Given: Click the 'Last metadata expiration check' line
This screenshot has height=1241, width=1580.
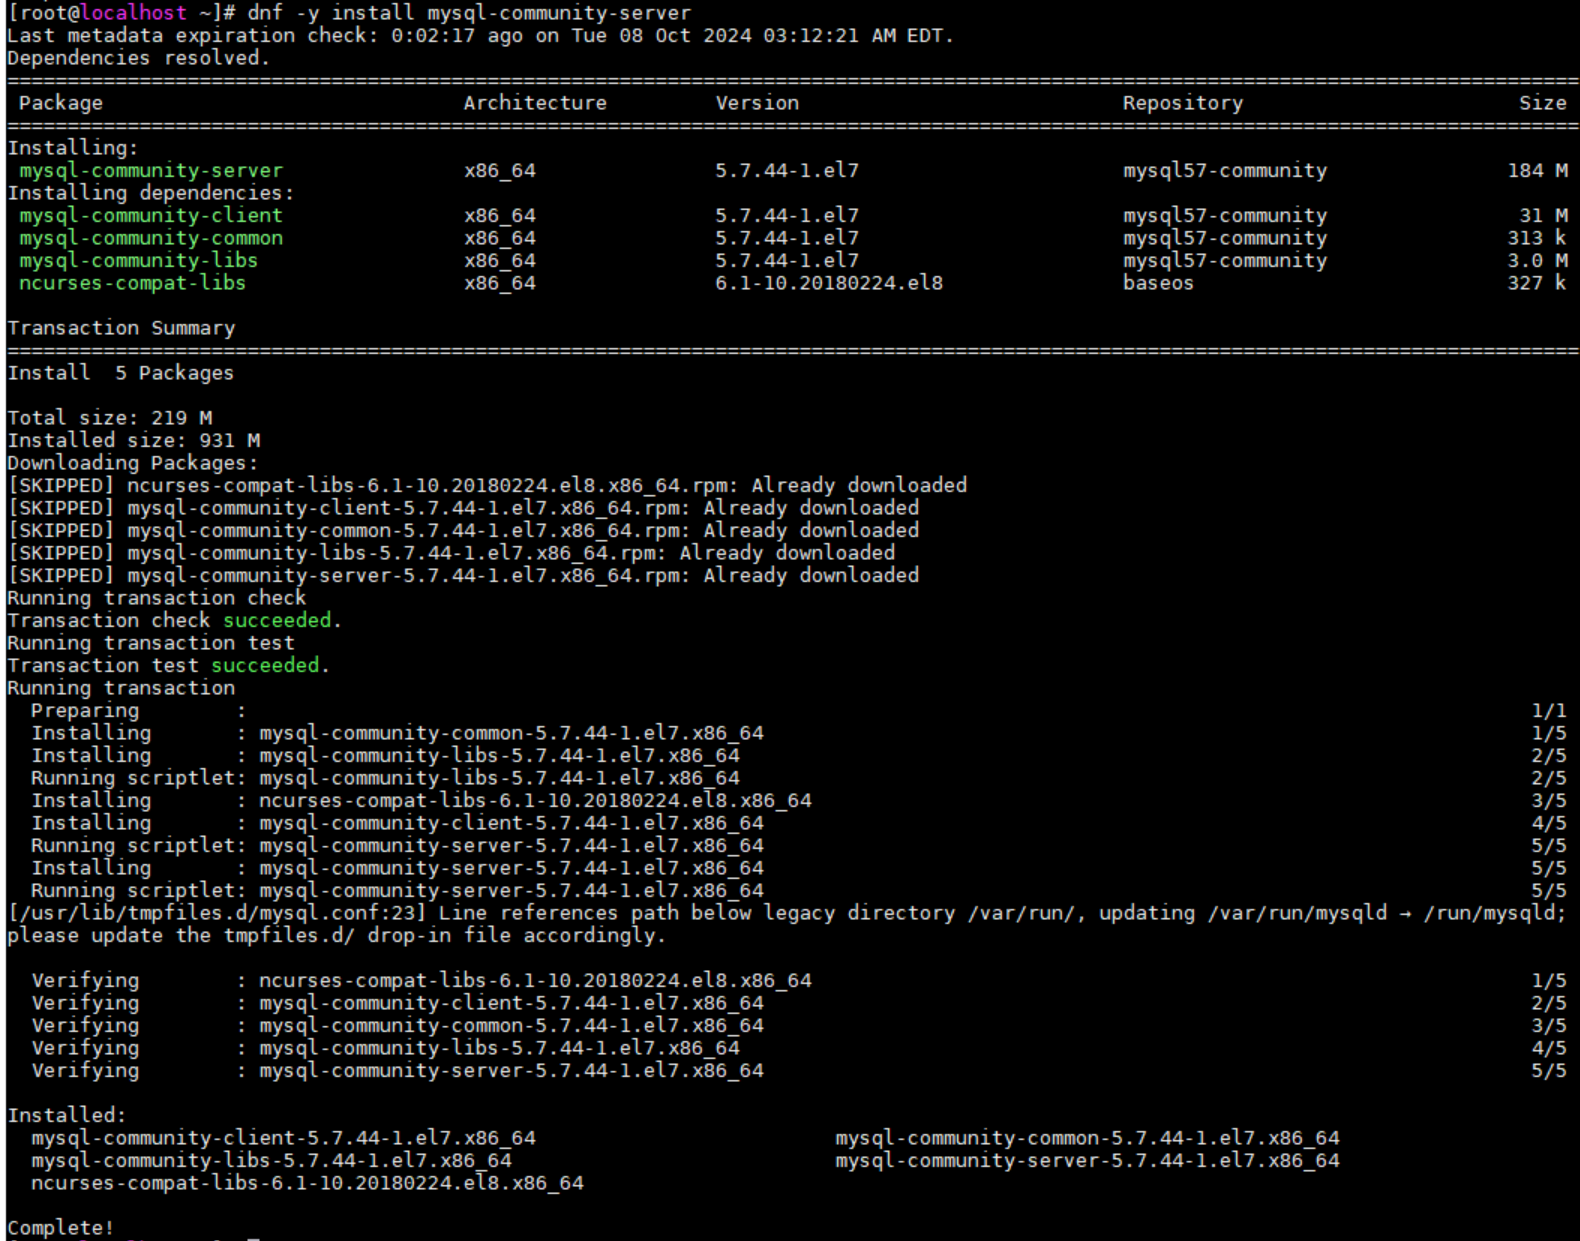Looking at the screenshot, I should click(480, 36).
